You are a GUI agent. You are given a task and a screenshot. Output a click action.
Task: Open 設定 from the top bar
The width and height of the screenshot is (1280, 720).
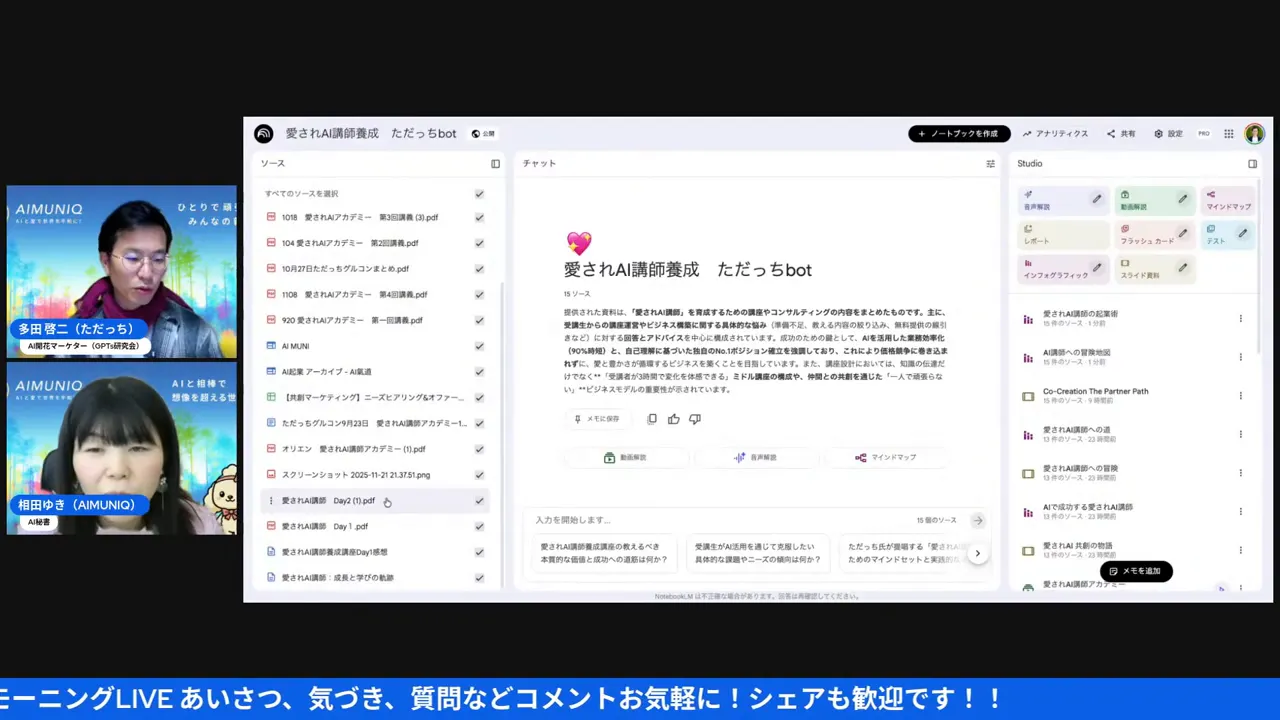(x=1169, y=133)
